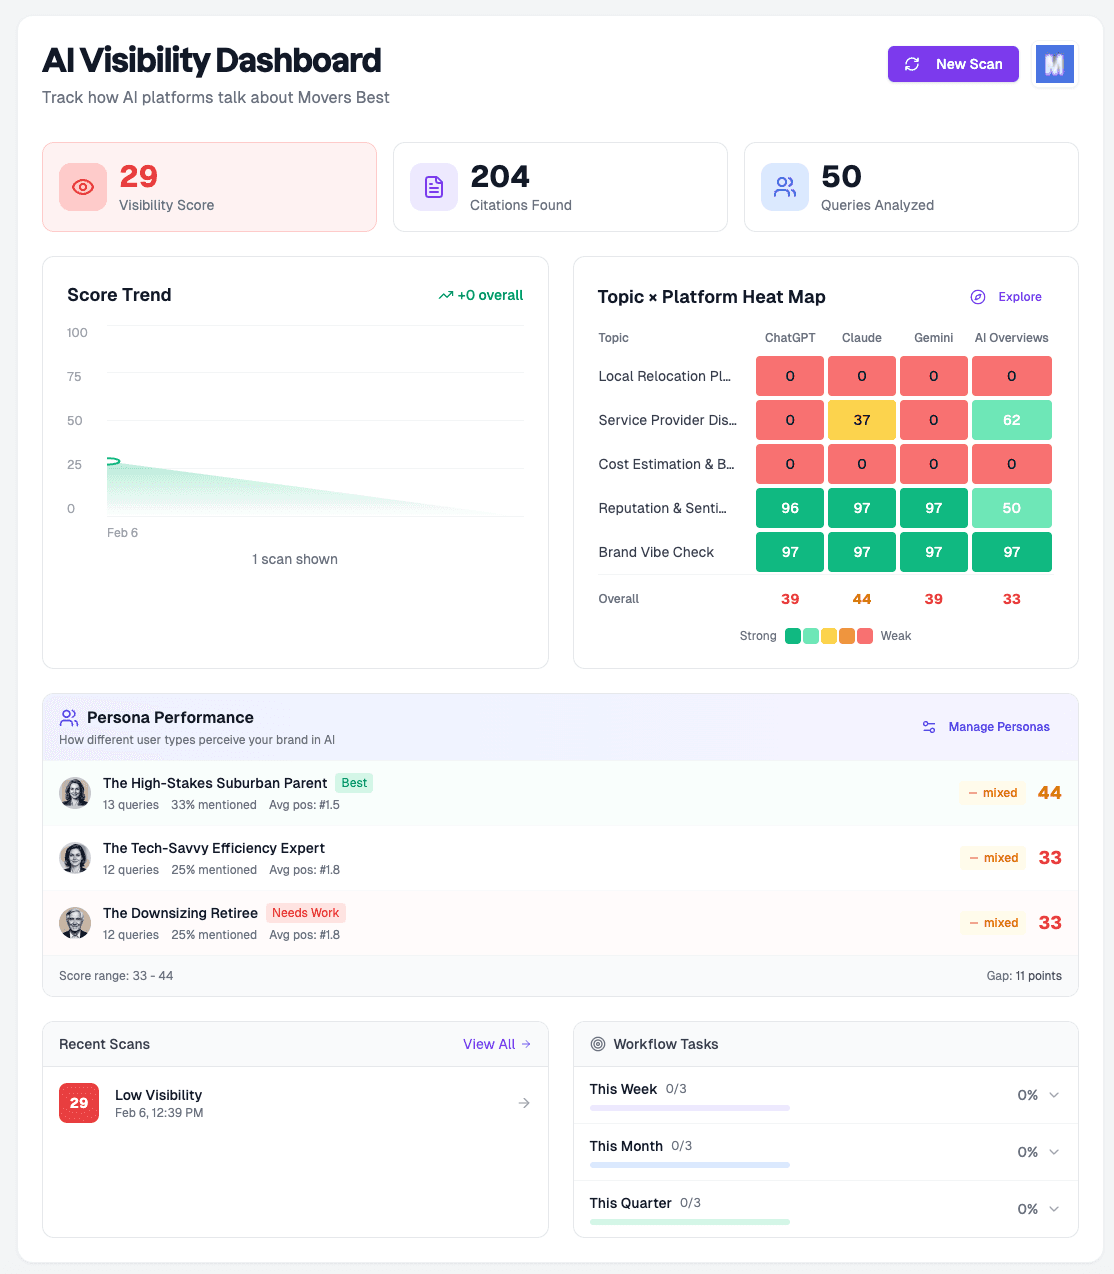Click the trend arrow icon near +0 overall

click(447, 295)
